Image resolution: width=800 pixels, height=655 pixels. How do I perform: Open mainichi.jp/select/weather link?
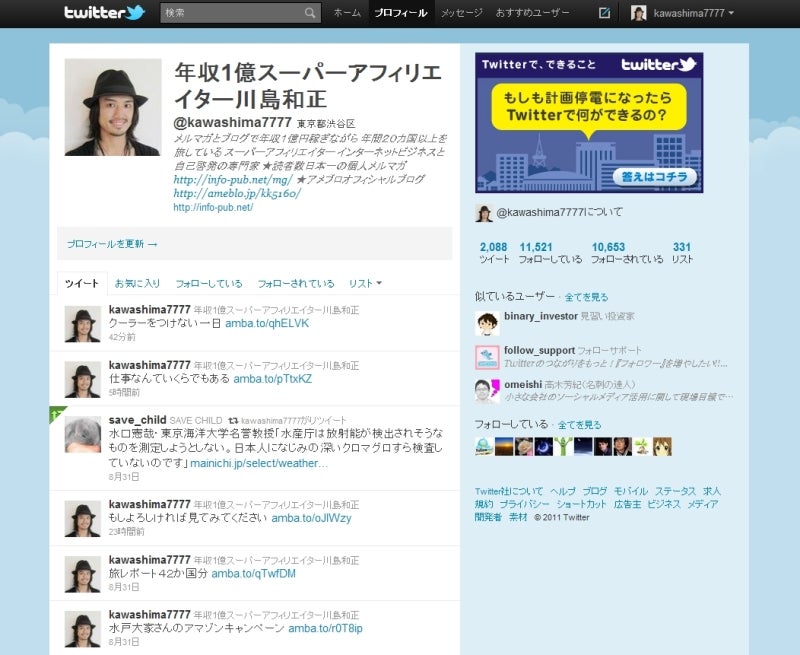point(259,463)
